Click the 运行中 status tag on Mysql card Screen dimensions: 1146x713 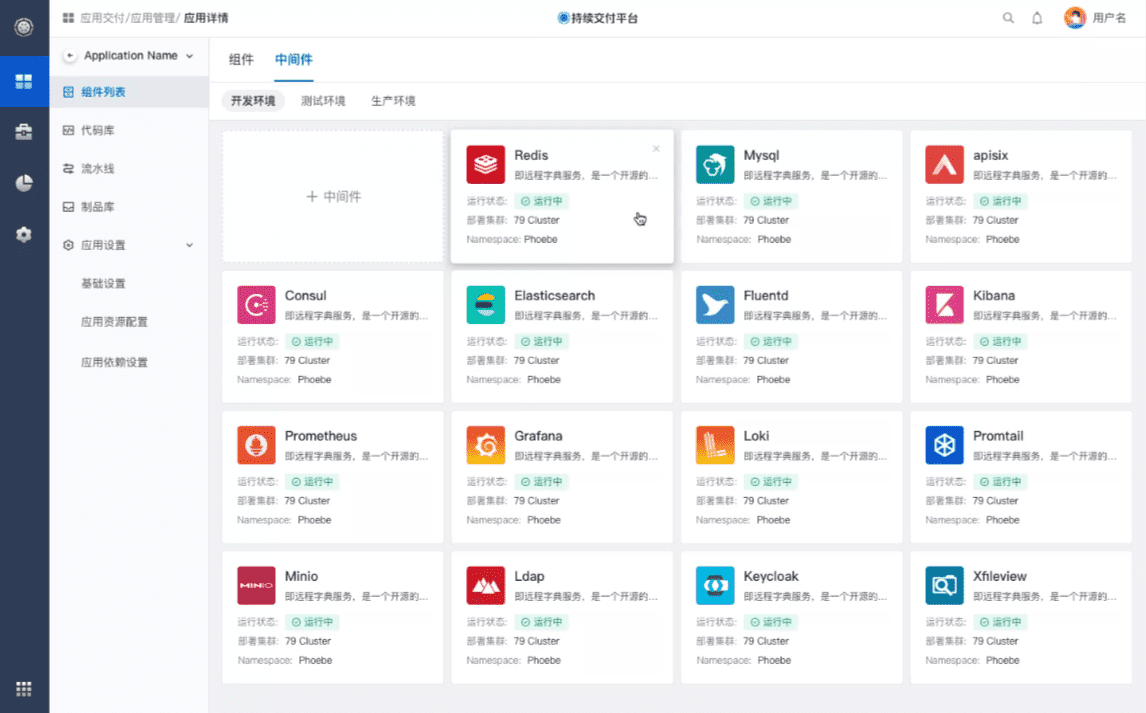pyautogui.click(x=770, y=201)
